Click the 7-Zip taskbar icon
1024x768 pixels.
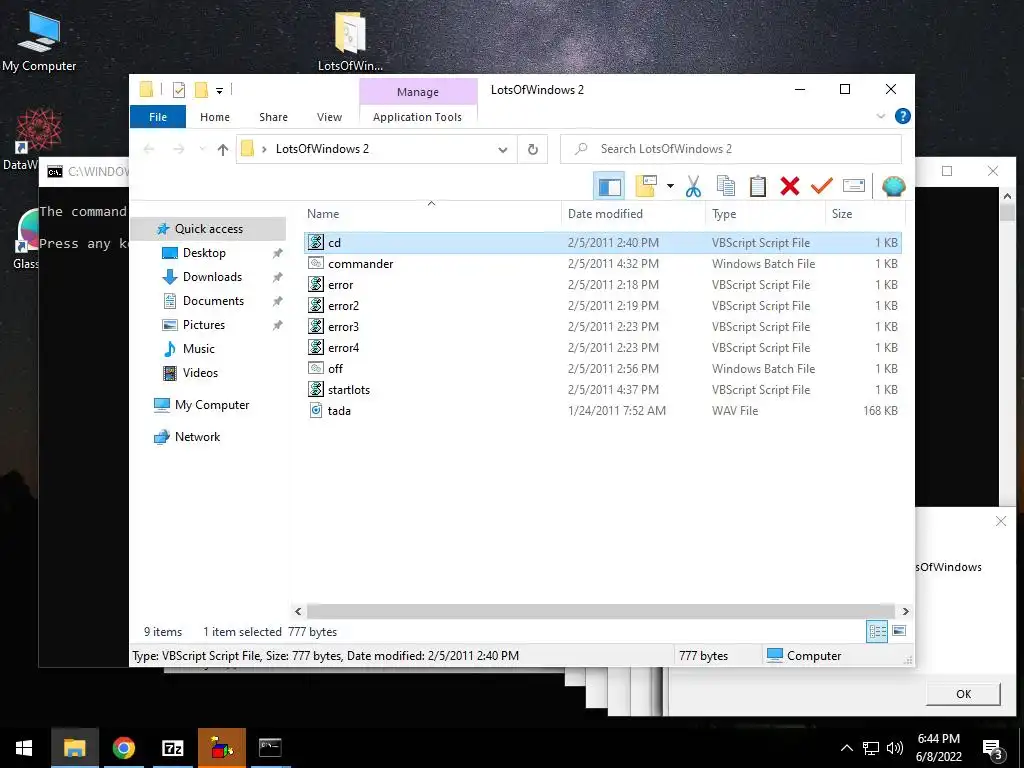pyautogui.click(x=172, y=748)
